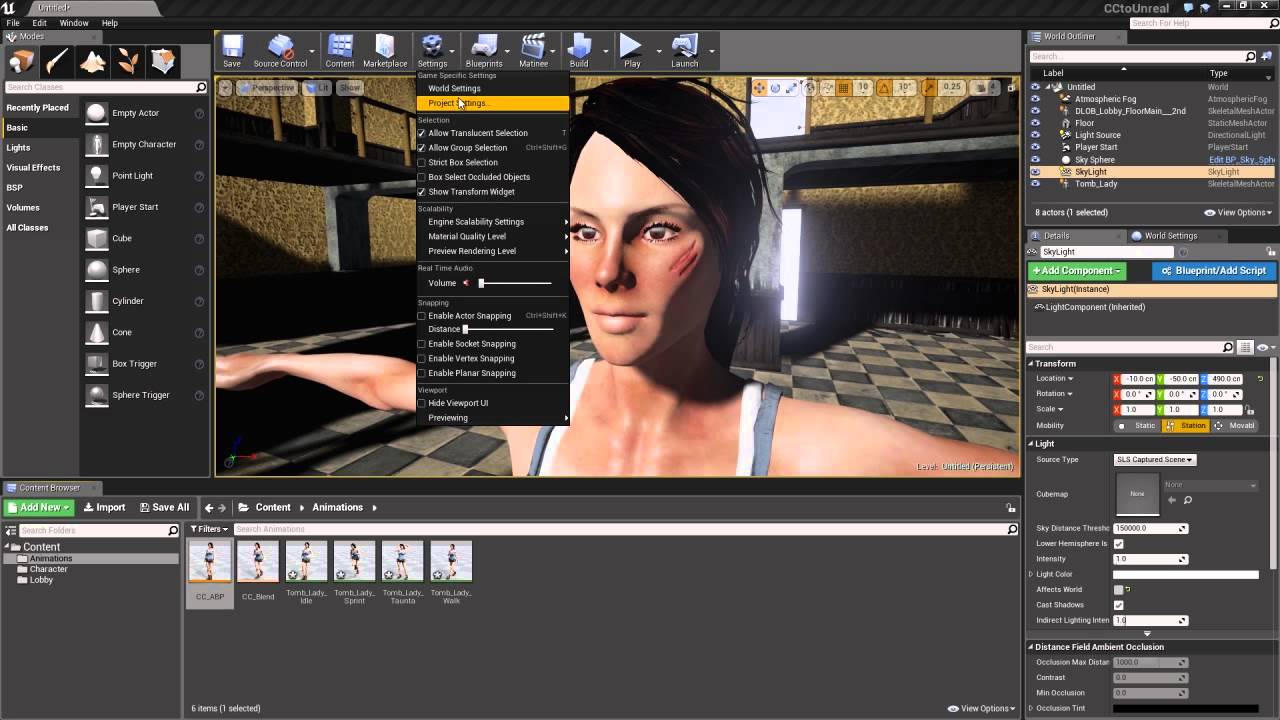Open Engine Scalability Settings submenu

click(x=492, y=222)
